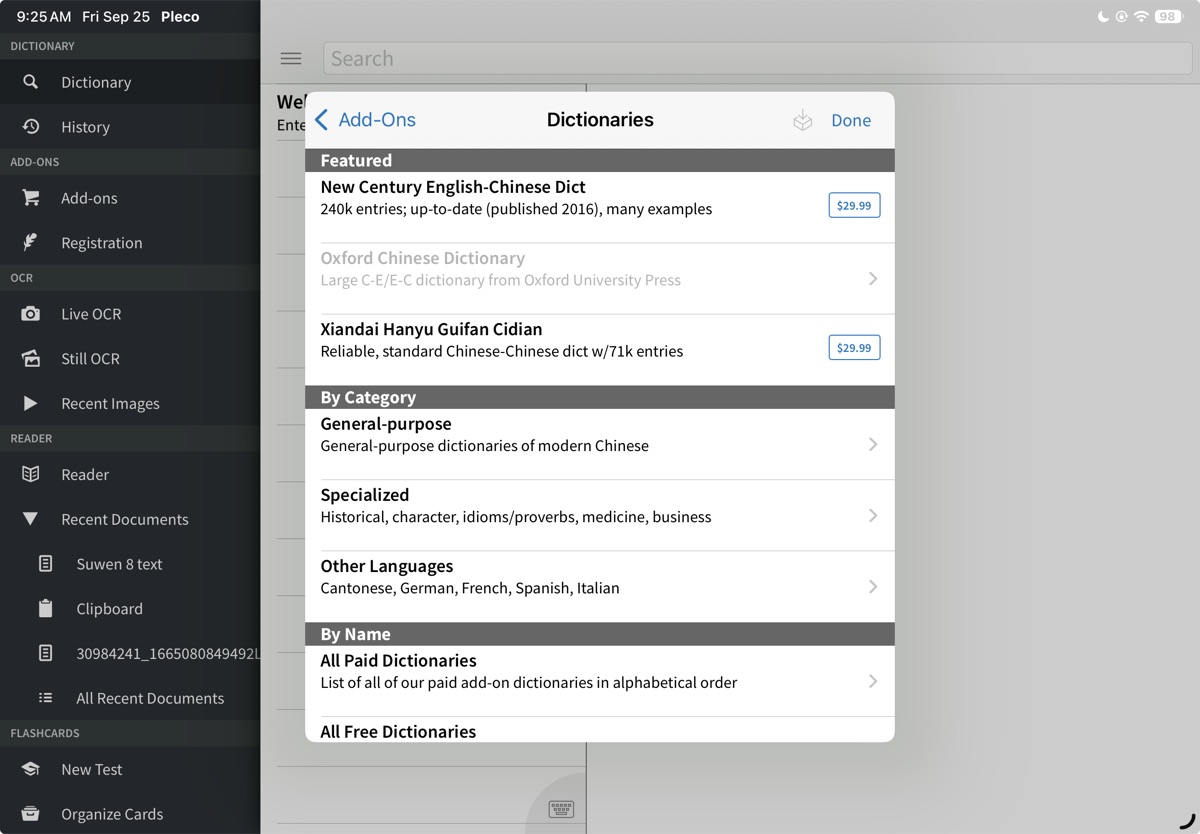Expand All Paid Dictionaries chevron

pyautogui.click(x=873, y=681)
